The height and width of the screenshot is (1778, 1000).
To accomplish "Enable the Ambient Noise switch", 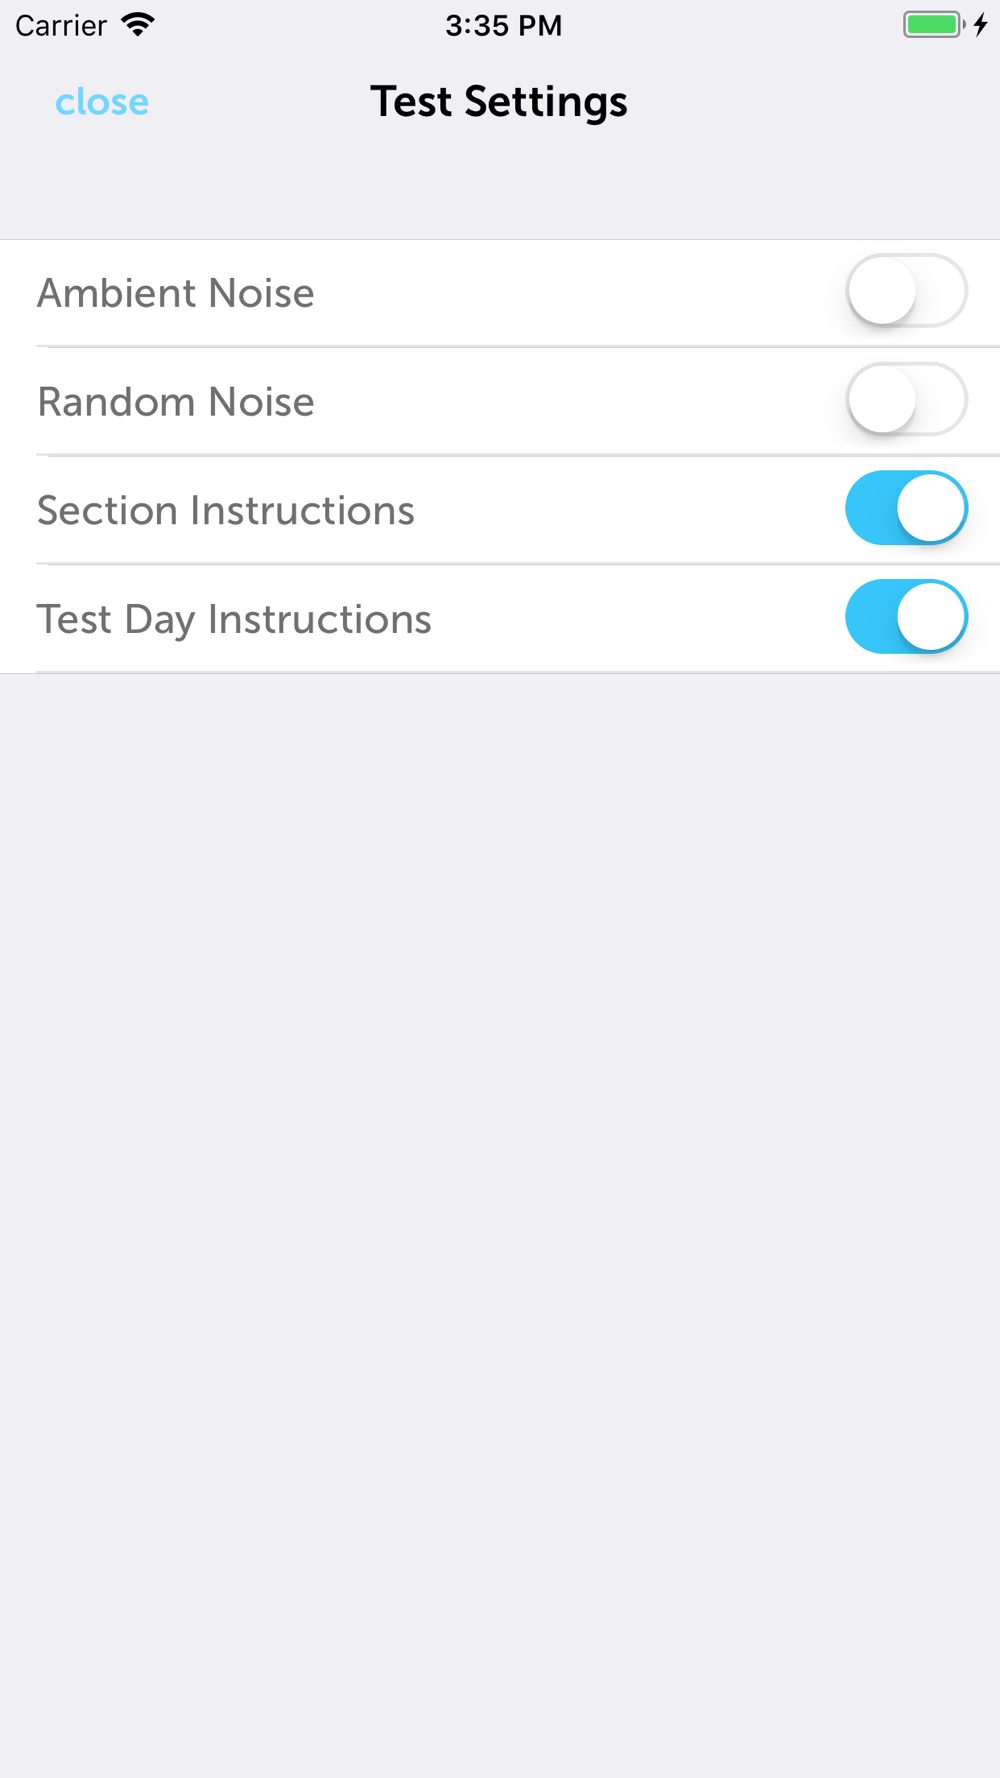I will [x=906, y=291].
